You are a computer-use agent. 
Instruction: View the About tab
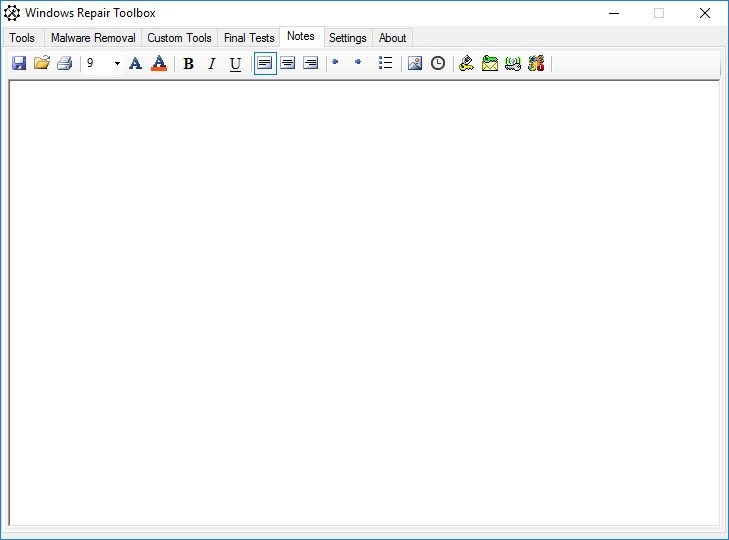point(392,38)
